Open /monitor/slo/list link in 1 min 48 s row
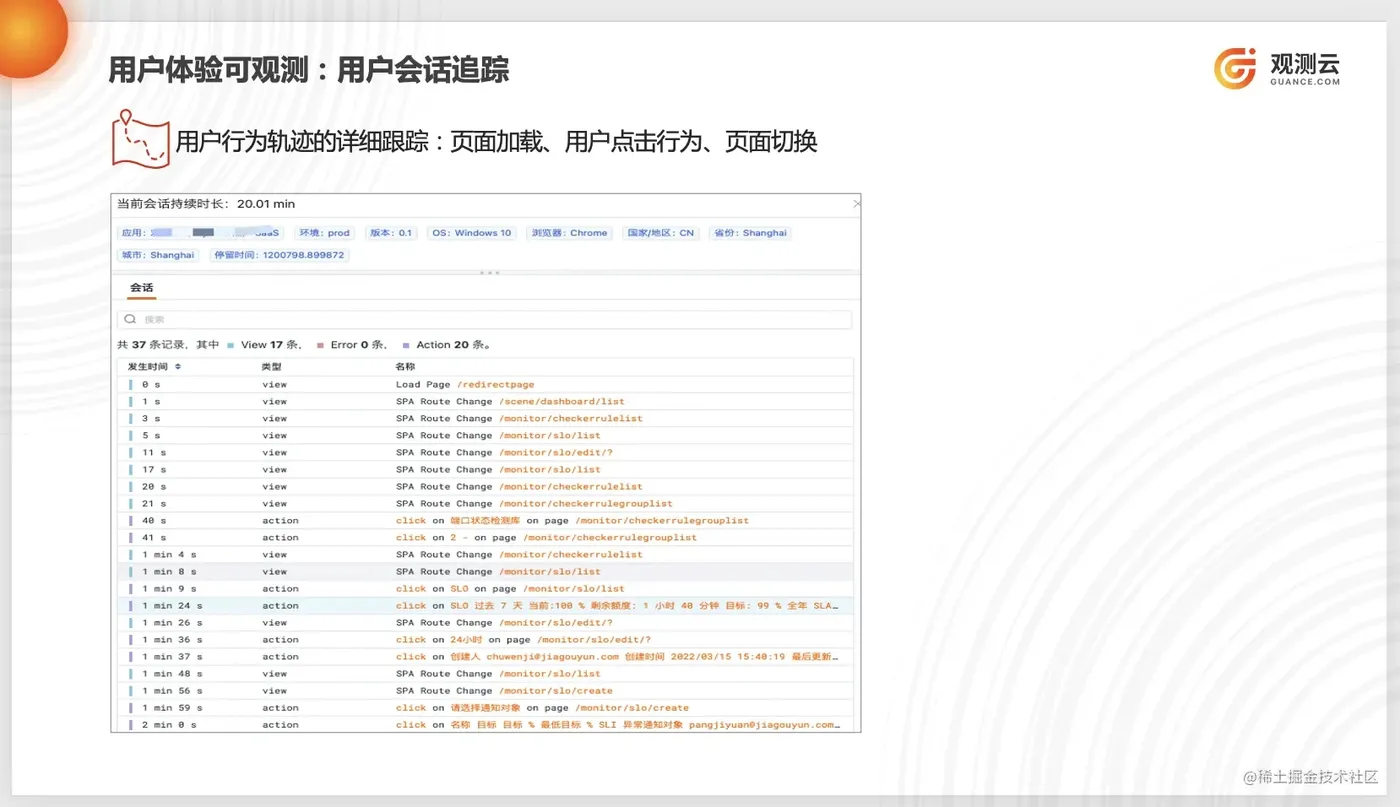 click(x=550, y=673)
